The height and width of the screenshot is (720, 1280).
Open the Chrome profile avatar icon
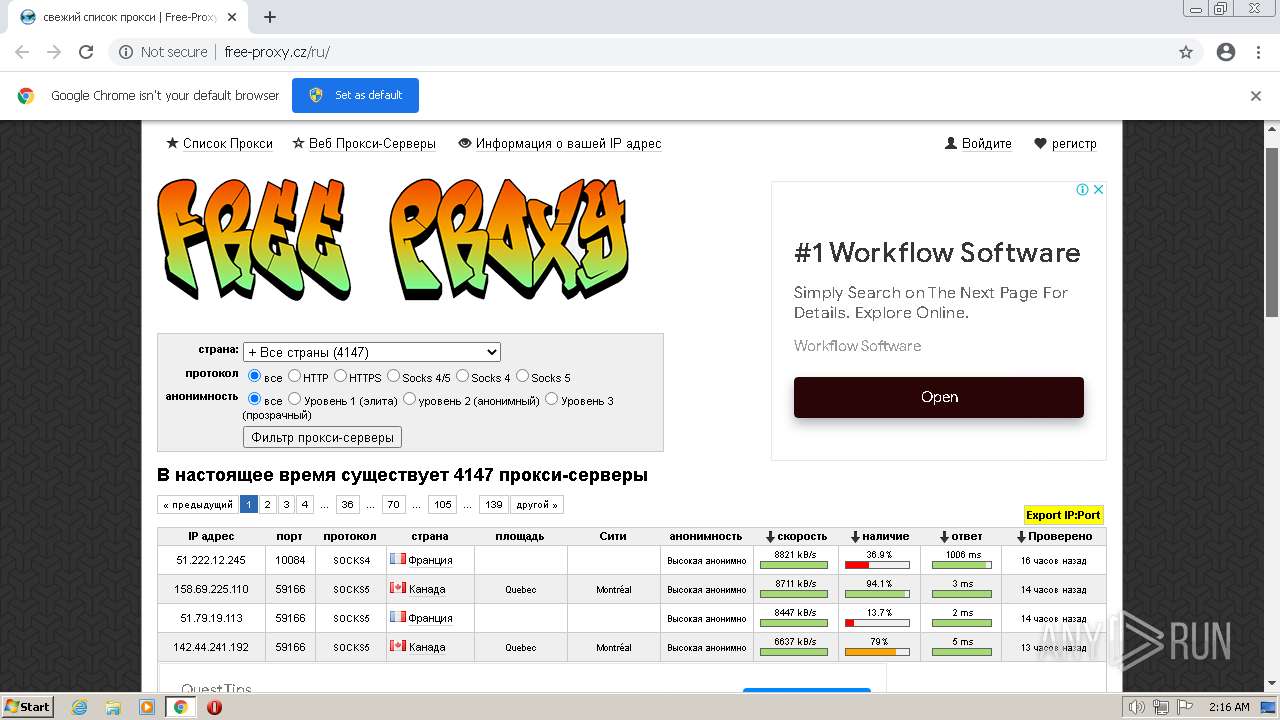[x=1226, y=52]
